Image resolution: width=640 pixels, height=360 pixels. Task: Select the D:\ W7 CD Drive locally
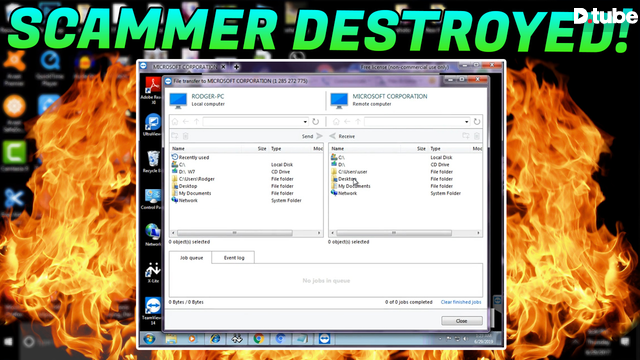(x=247, y=172)
